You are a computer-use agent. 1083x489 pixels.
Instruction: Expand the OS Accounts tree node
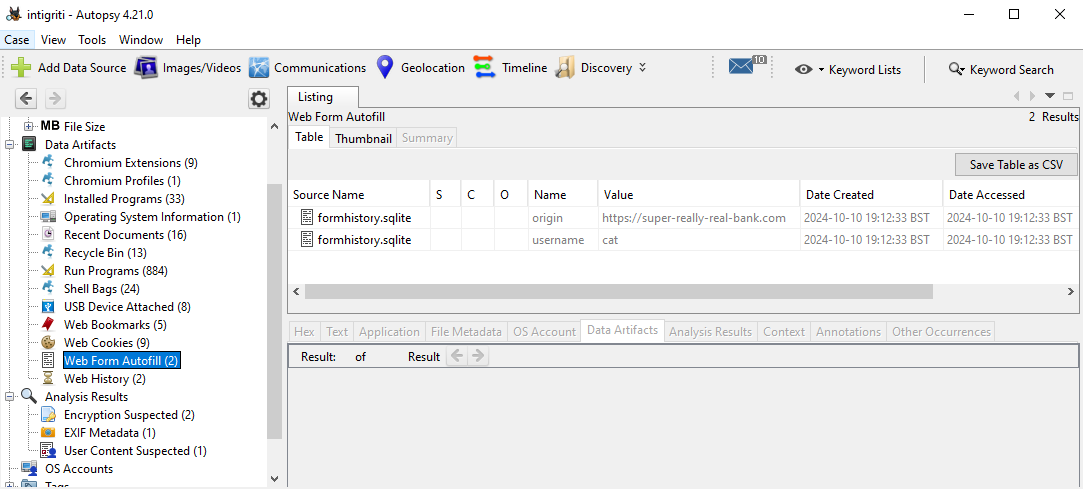coord(10,469)
